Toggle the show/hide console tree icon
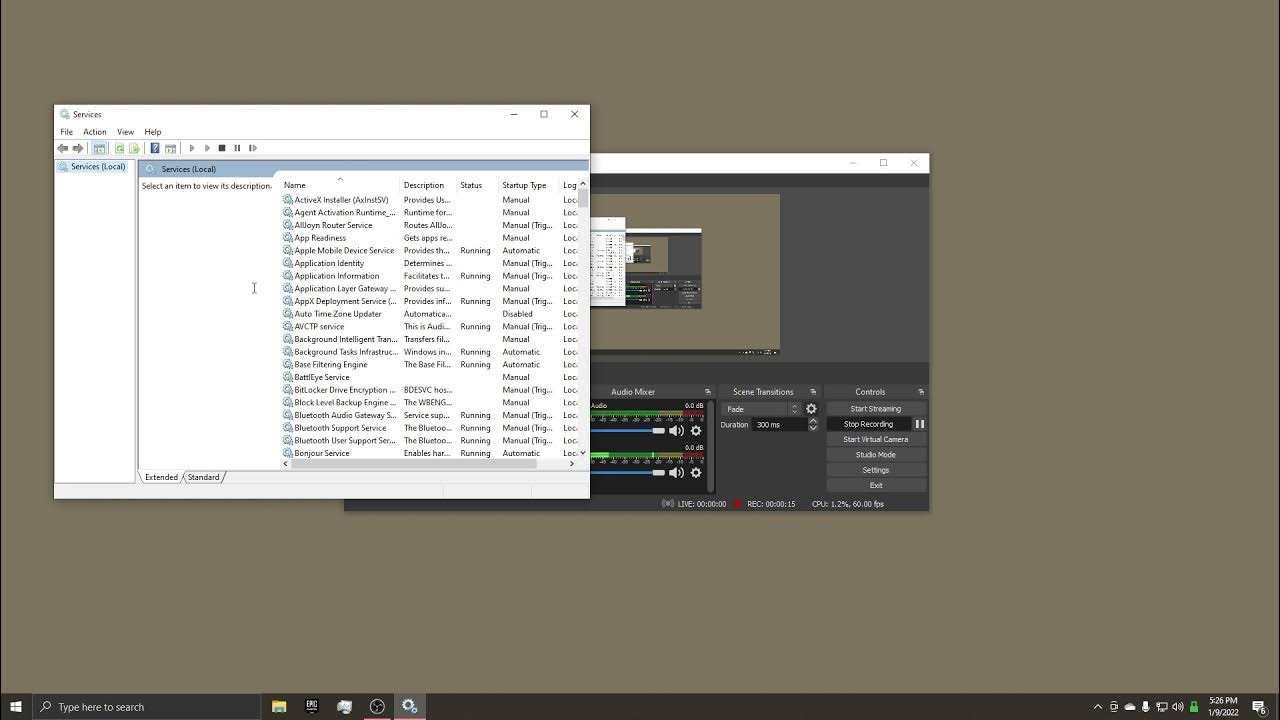The image size is (1280, 720). (x=99, y=148)
